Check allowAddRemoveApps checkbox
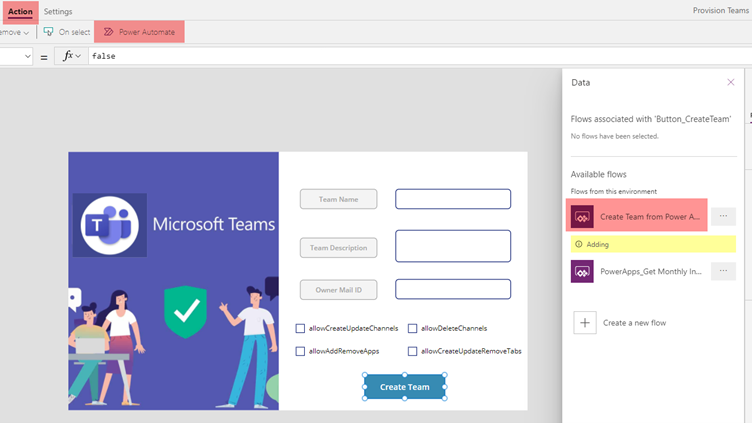The width and height of the screenshot is (752, 423). 300,352
